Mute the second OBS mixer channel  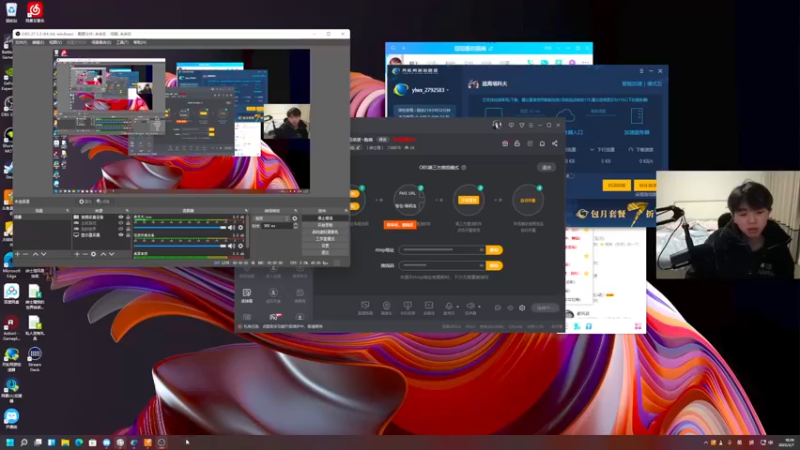(x=231, y=246)
